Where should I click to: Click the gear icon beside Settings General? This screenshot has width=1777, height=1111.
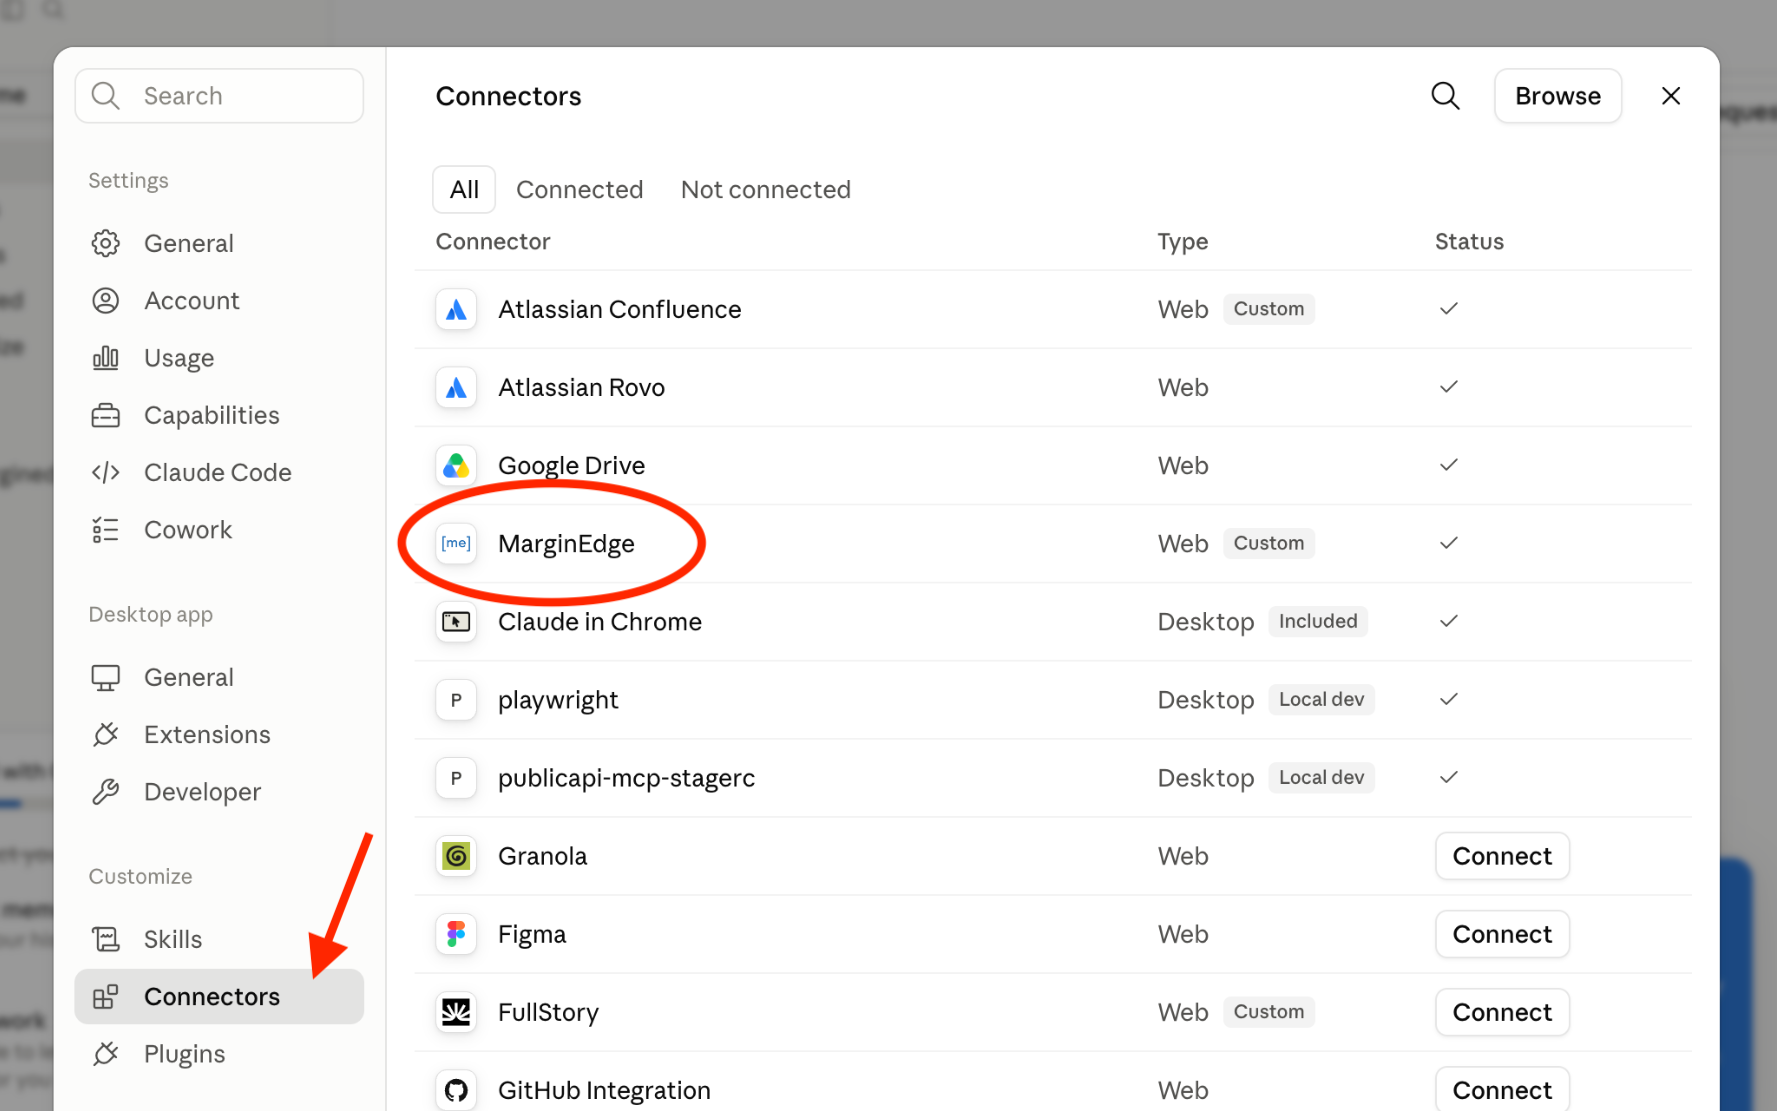click(x=105, y=244)
